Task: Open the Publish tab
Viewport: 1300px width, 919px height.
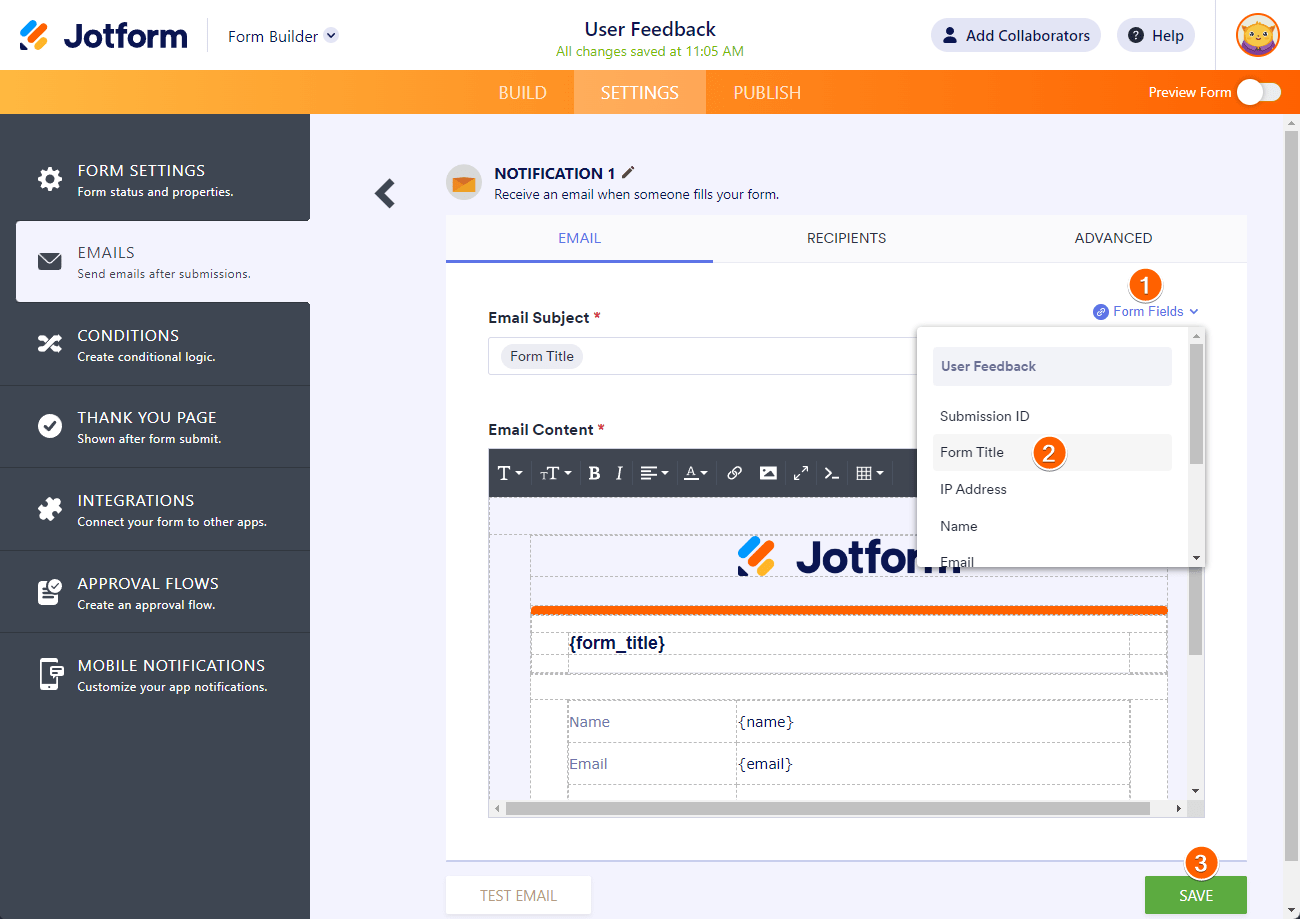Action: 767,92
